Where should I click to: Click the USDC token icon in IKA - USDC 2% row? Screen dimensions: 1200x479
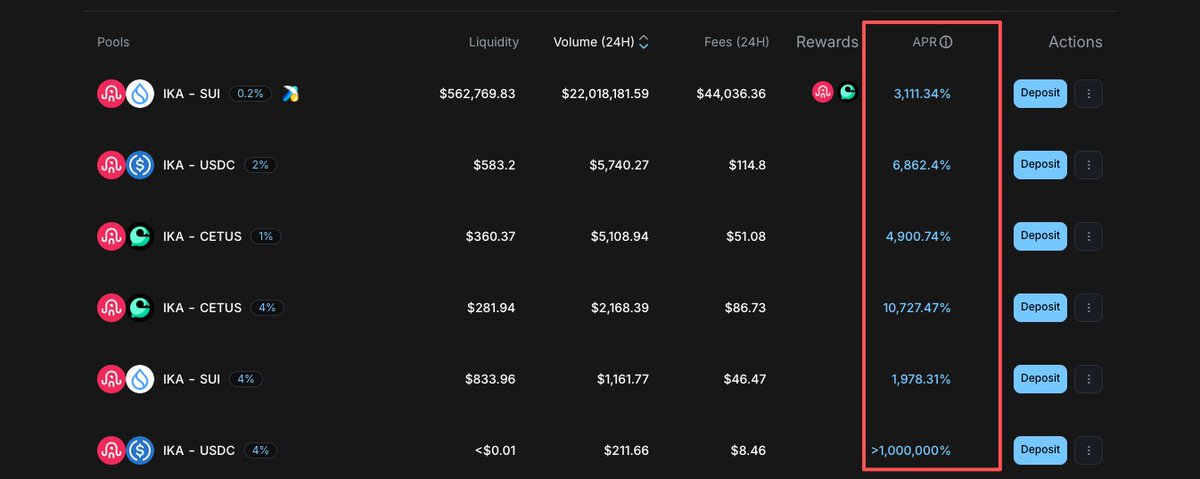pyautogui.click(x=140, y=165)
